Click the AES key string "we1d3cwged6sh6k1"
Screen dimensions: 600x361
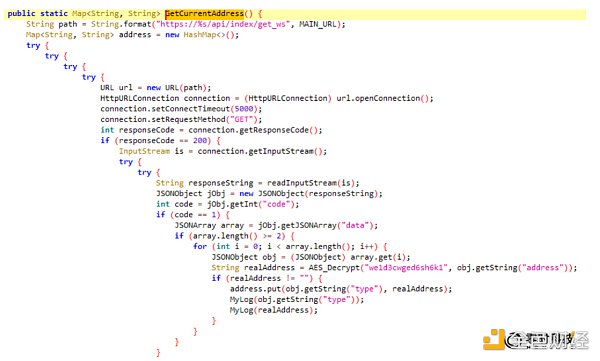pyautogui.click(x=406, y=268)
